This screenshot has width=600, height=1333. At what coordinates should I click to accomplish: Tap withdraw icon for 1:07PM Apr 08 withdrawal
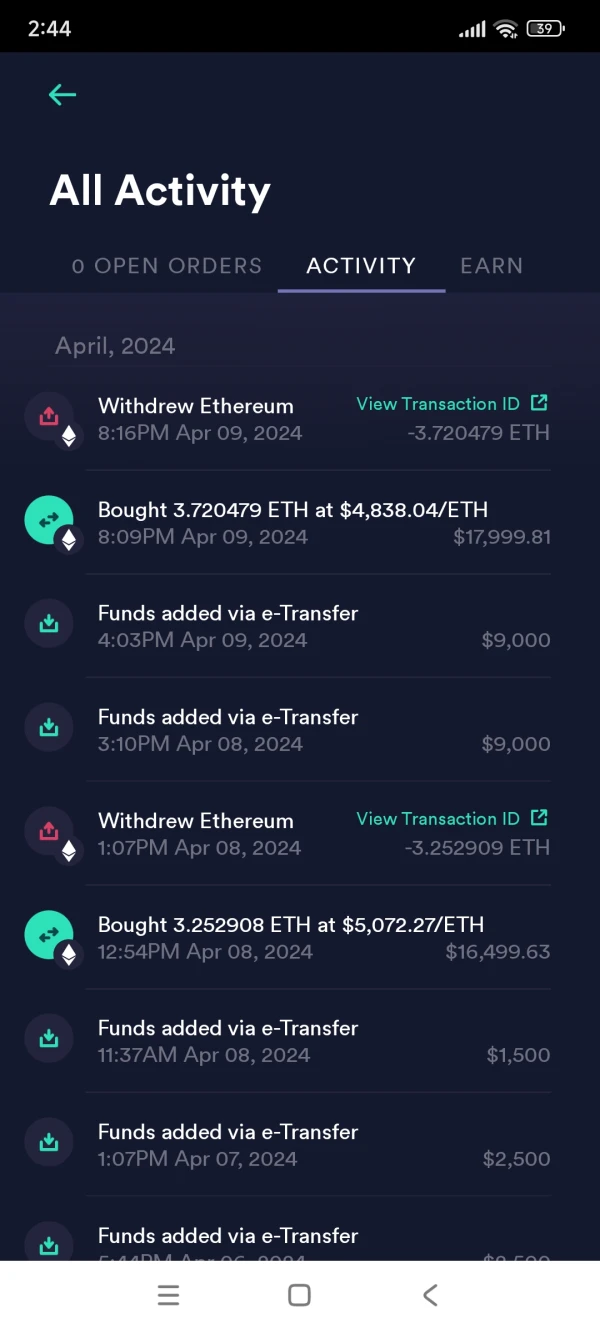49,831
